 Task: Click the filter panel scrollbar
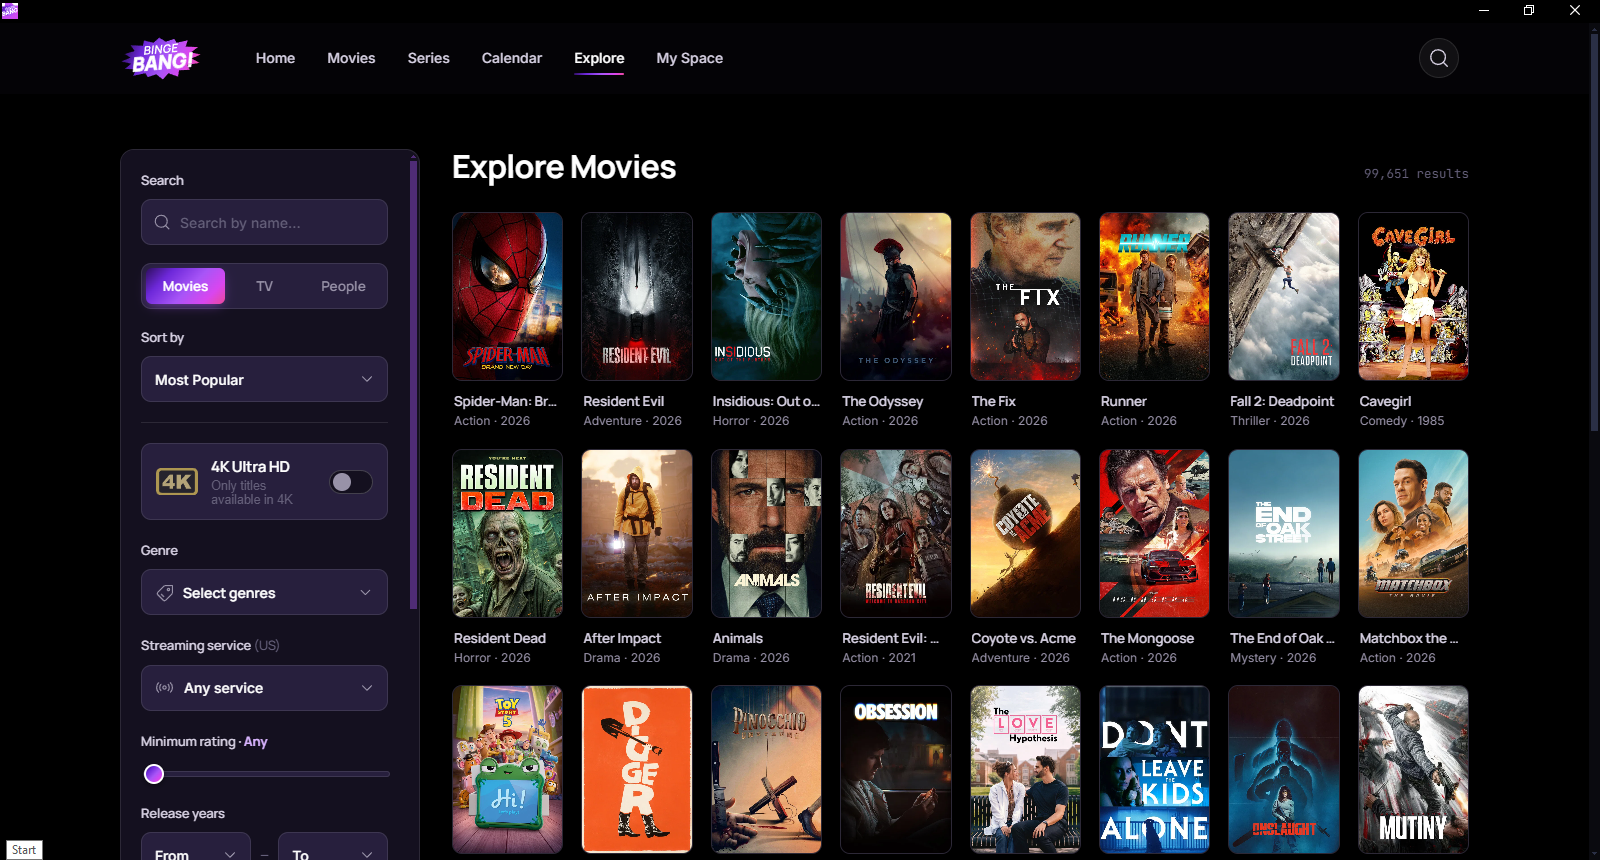413,385
